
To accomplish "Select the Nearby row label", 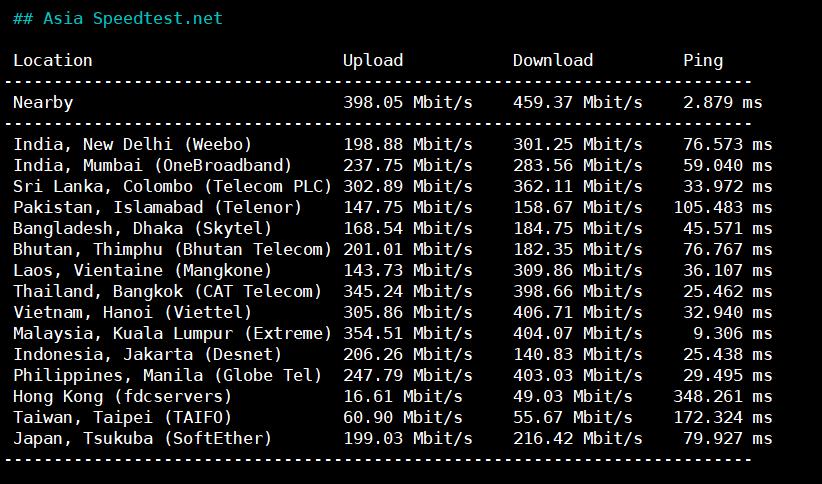I will click(43, 102).
